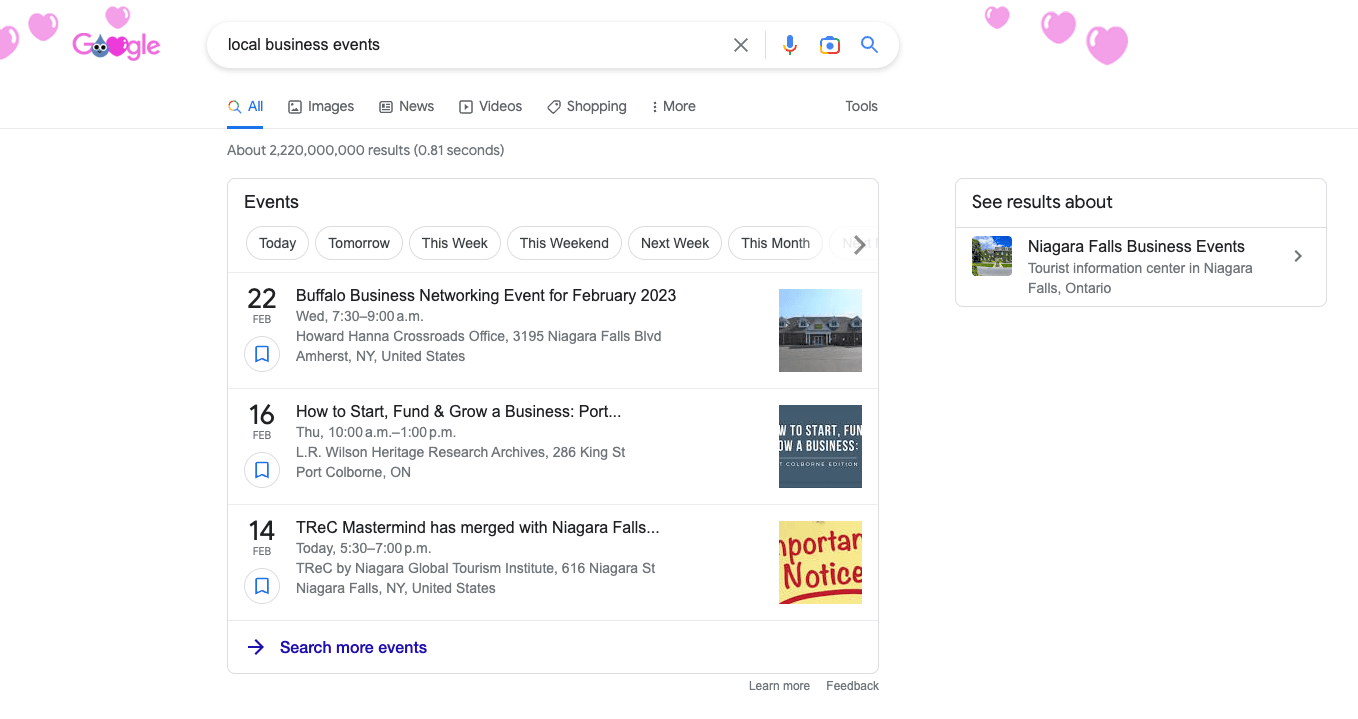The height and width of the screenshot is (719, 1358).
Task: Show more event date filters arrow
Action: tap(859, 244)
